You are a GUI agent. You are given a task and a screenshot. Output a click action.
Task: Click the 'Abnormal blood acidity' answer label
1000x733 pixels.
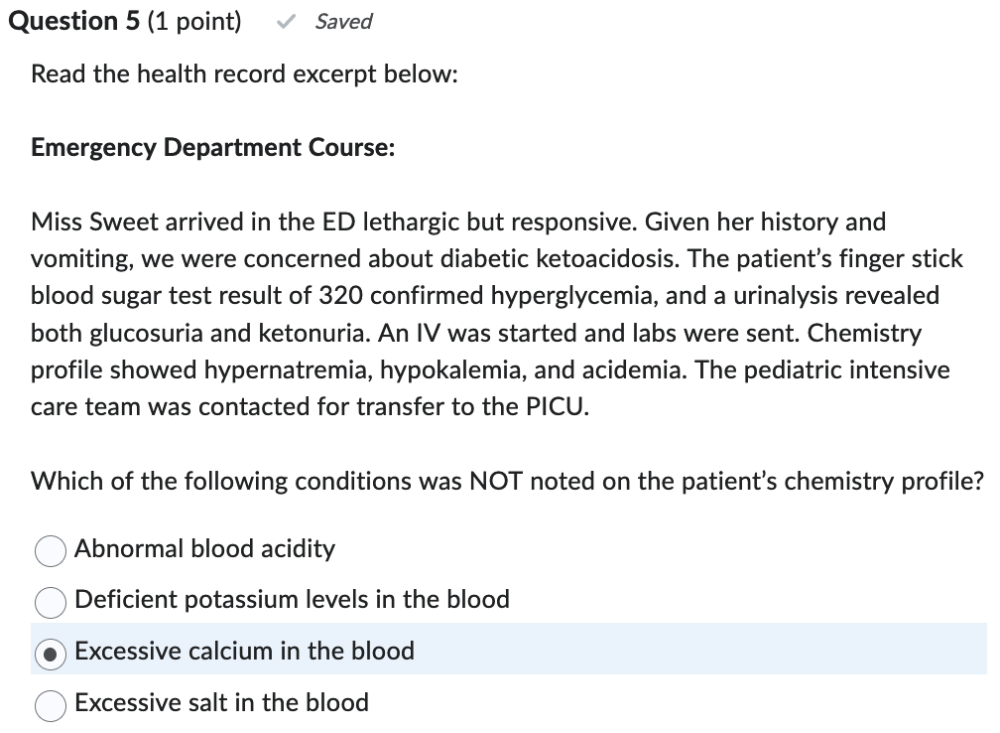205,549
